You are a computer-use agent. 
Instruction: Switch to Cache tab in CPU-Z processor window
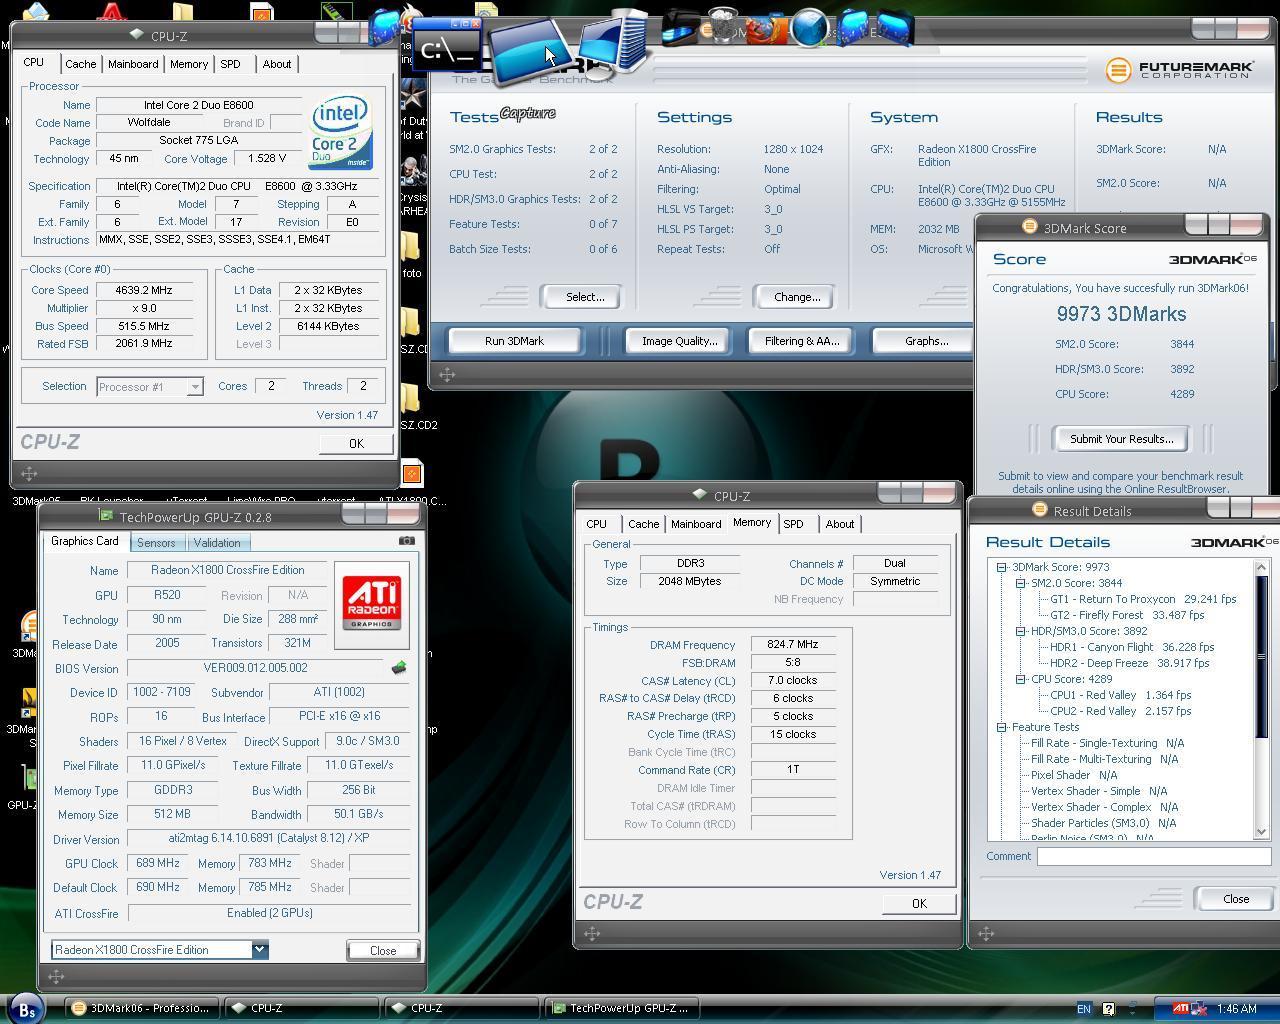click(80, 64)
